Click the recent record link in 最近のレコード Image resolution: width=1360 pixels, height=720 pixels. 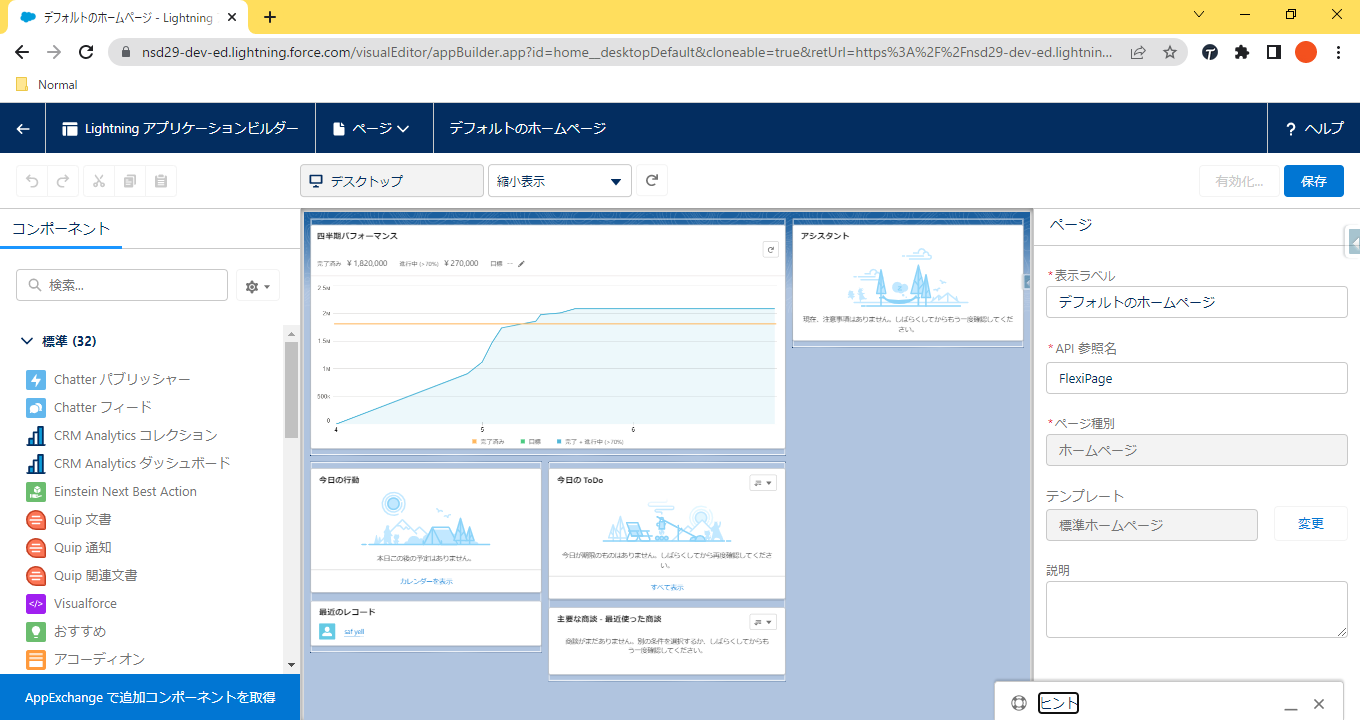point(354,632)
